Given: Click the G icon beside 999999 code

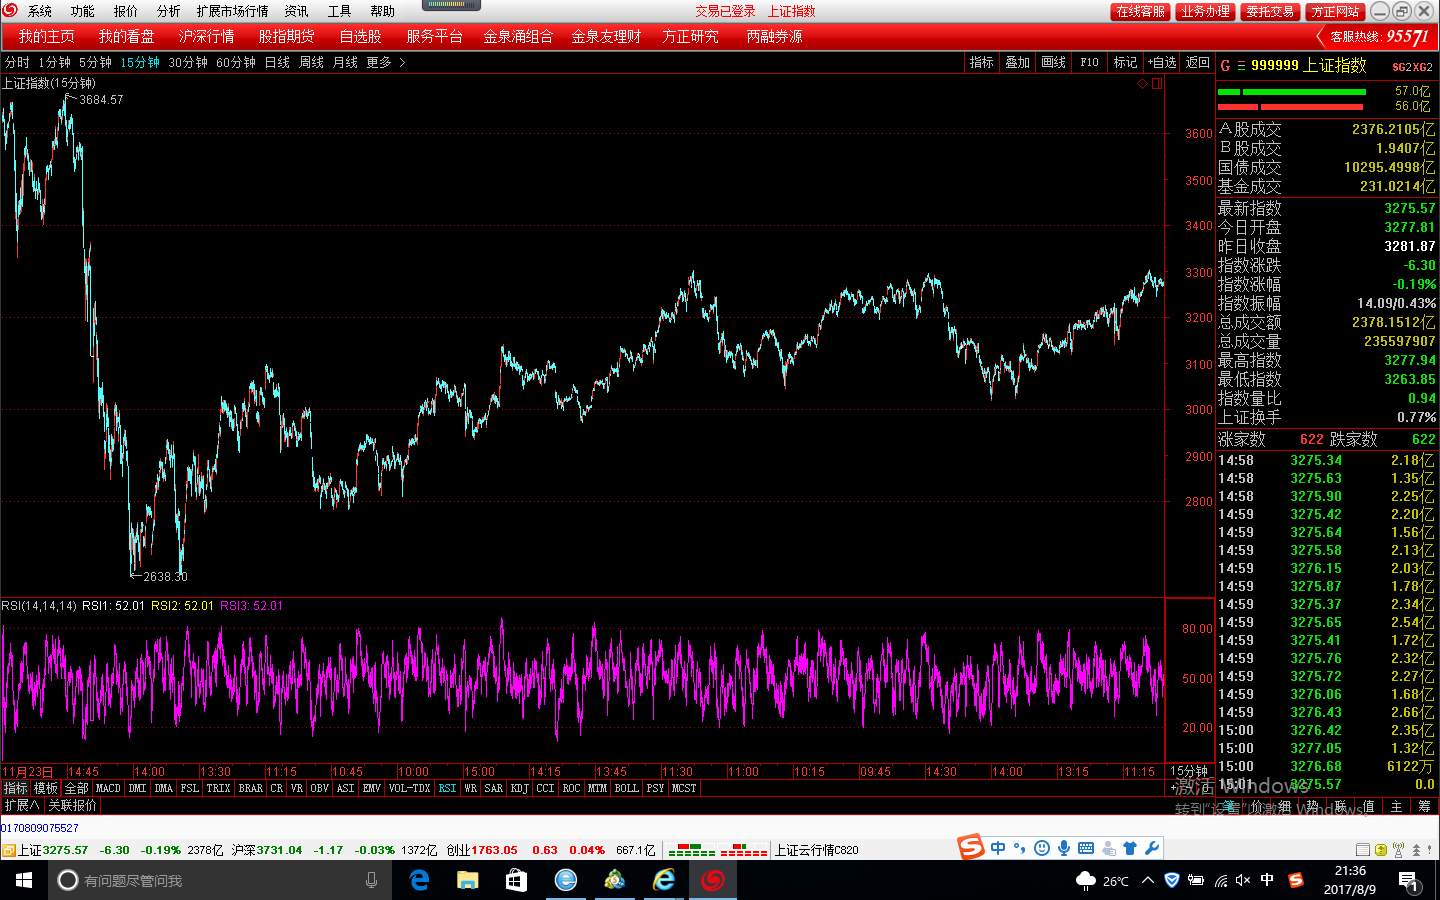Looking at the screenshot, I should [1225, 65].
